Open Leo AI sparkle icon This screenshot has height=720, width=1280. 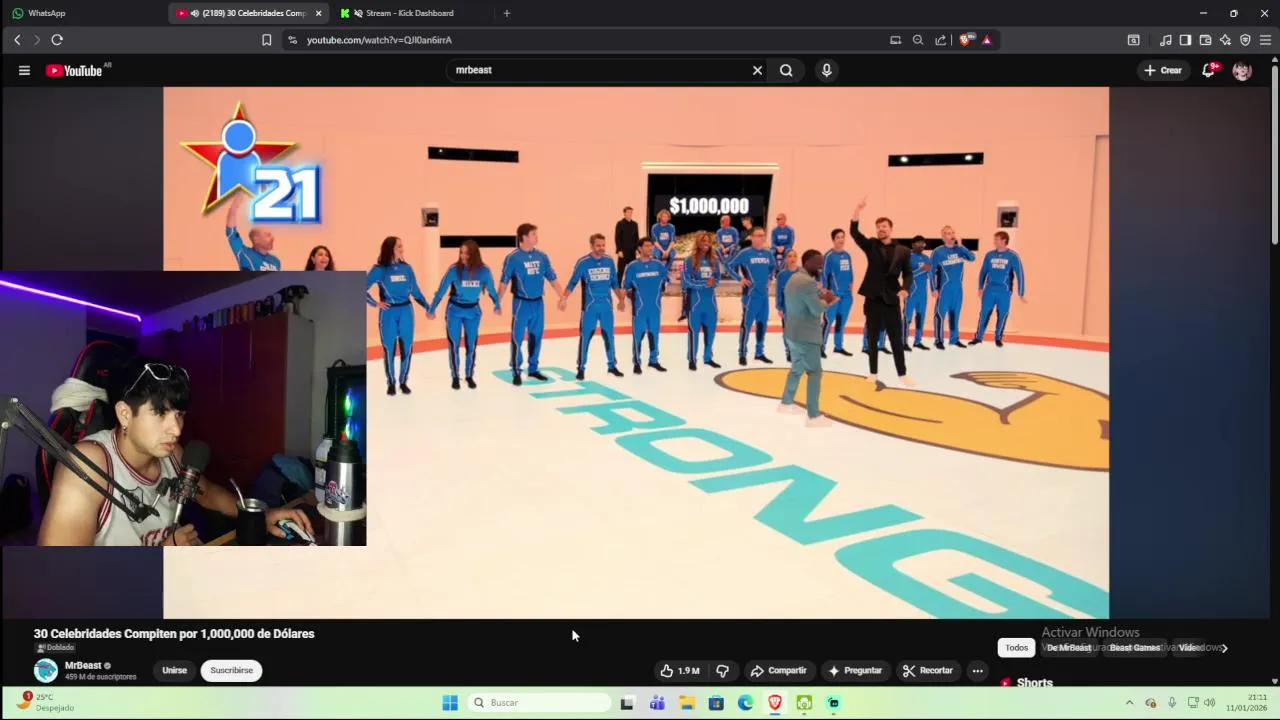coord(1225,40)
